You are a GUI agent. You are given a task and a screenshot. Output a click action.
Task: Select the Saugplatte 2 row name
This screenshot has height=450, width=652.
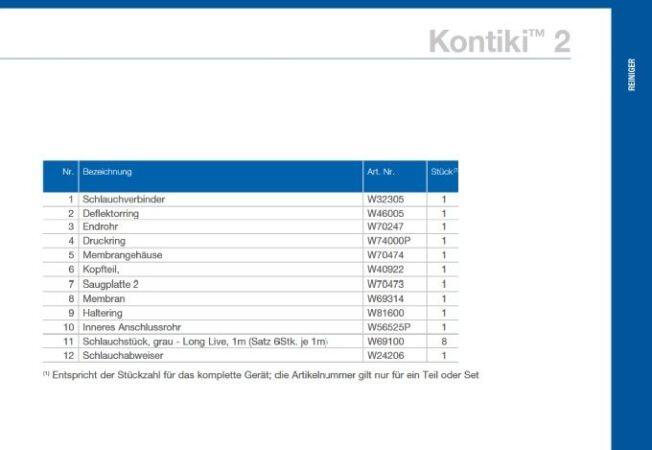click(x=110, y=284)
